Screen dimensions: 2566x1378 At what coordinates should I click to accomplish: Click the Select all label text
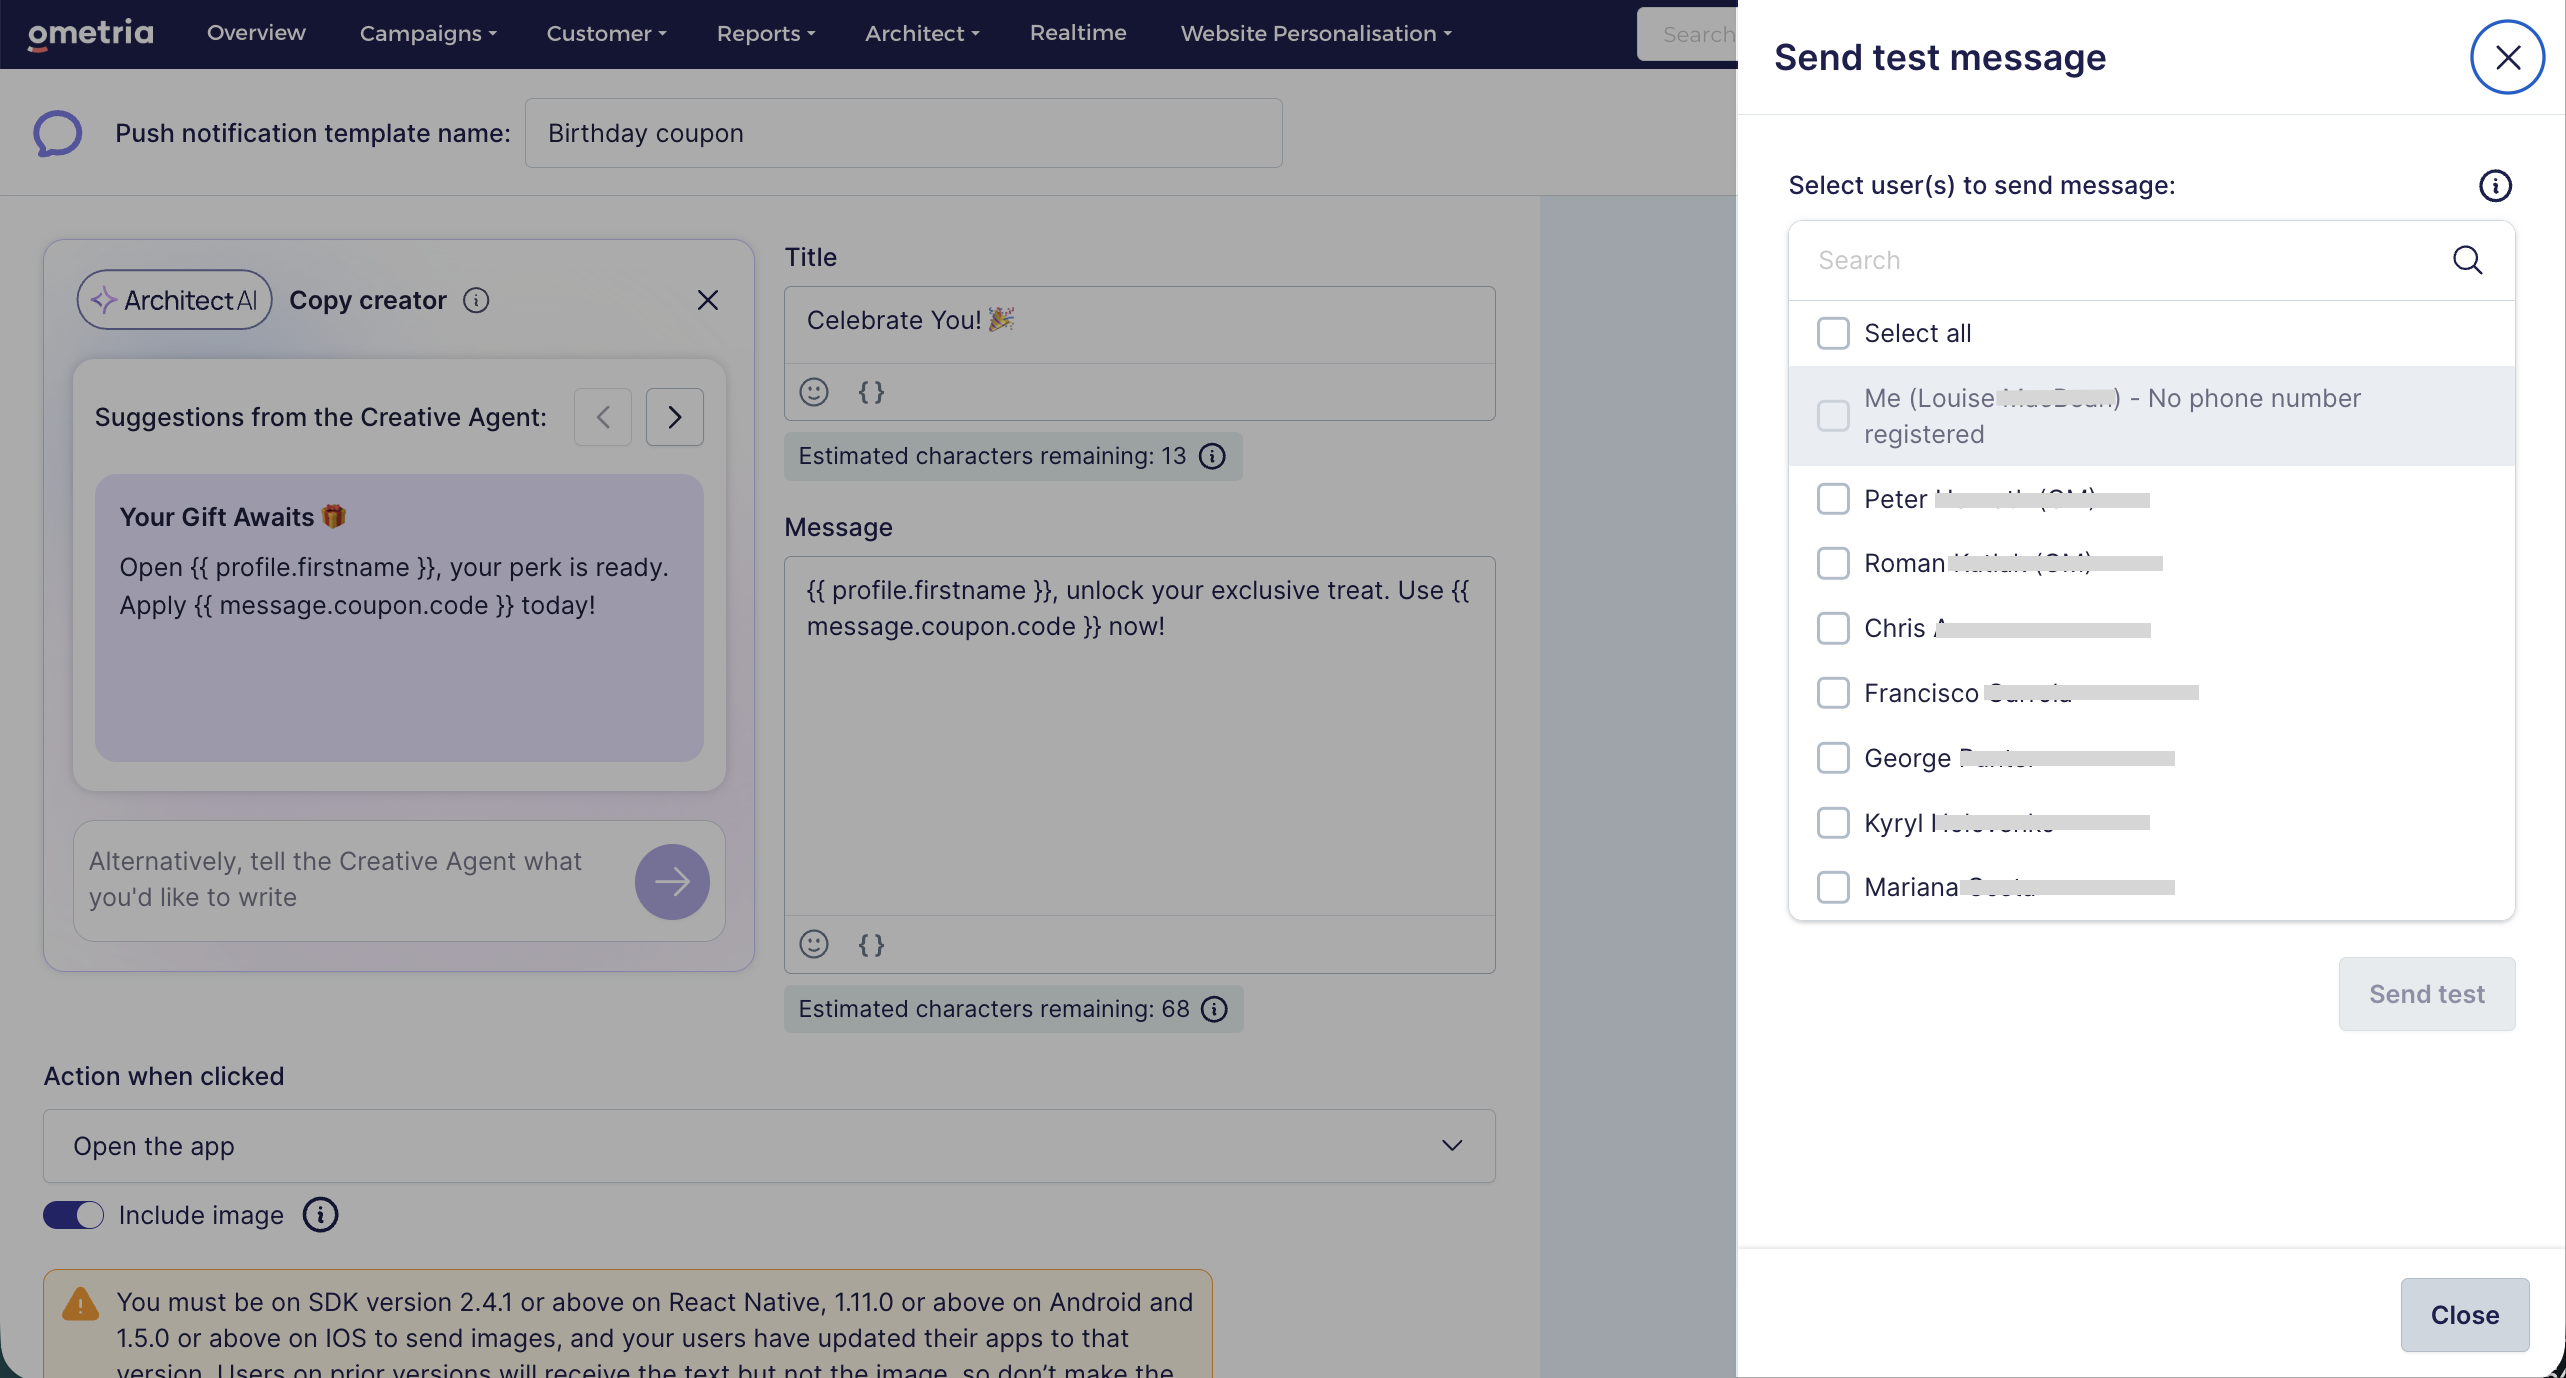pos(1918,333)
